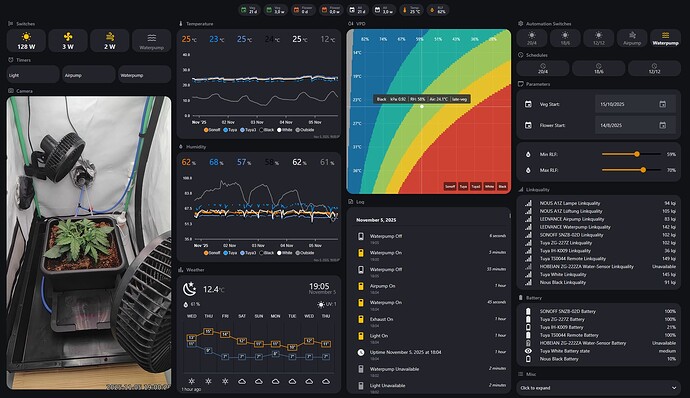Click the Flower 0,0 w badge

pyautogui.click(x=330, y=10)
